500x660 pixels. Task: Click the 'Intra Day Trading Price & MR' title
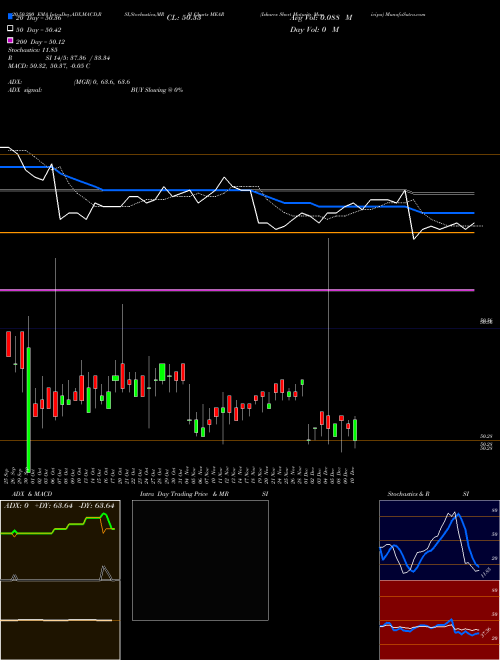click(x=184, y=494)
